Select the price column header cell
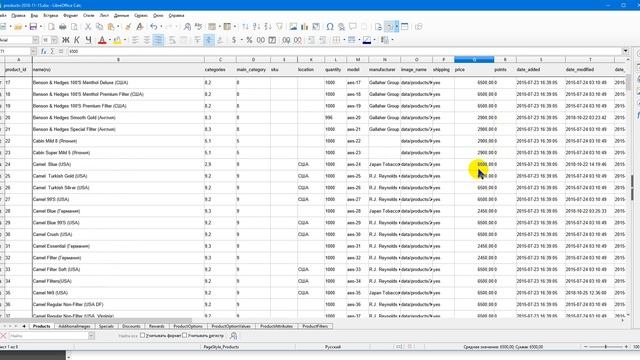Image resolution: width=640 pixels, height=360 pixels. 474,69
